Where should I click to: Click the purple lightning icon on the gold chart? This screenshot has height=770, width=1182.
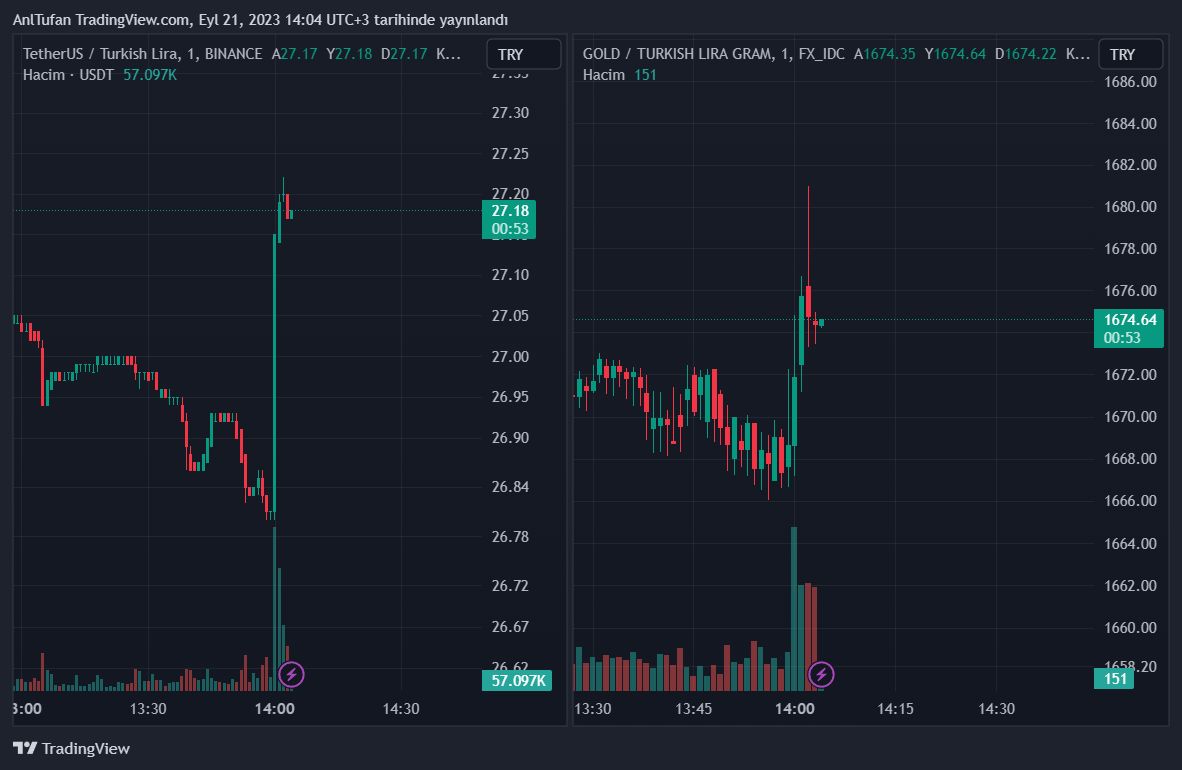(821, 674)
